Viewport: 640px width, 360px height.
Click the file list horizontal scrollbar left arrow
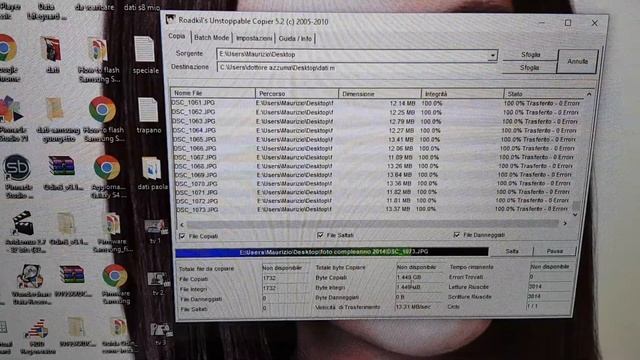pyautogui.click(x=182, y=224)
